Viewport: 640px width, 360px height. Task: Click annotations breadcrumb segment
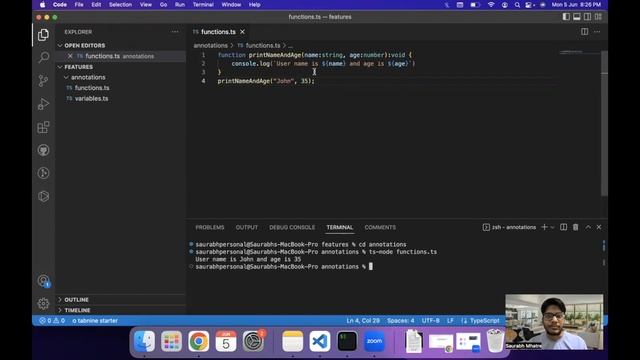tap(211, 45)
